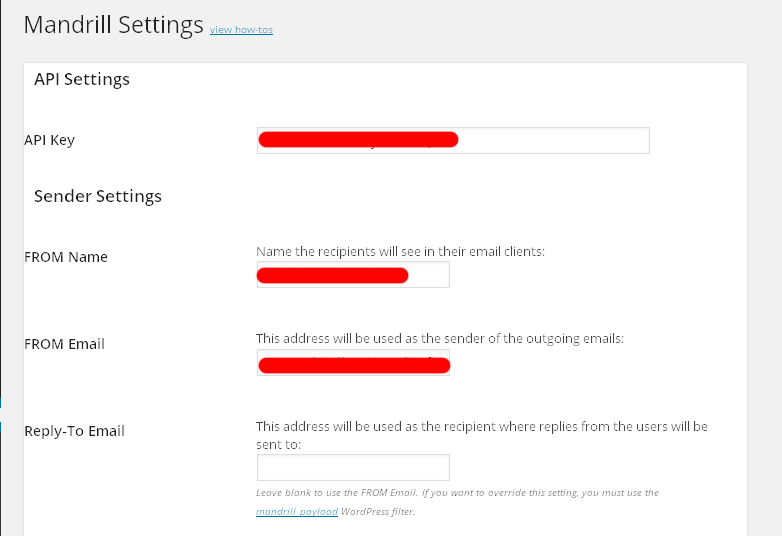Click the 'API Key' field label
The width and height of the screenshot is (782, 536).
(49, 140)
